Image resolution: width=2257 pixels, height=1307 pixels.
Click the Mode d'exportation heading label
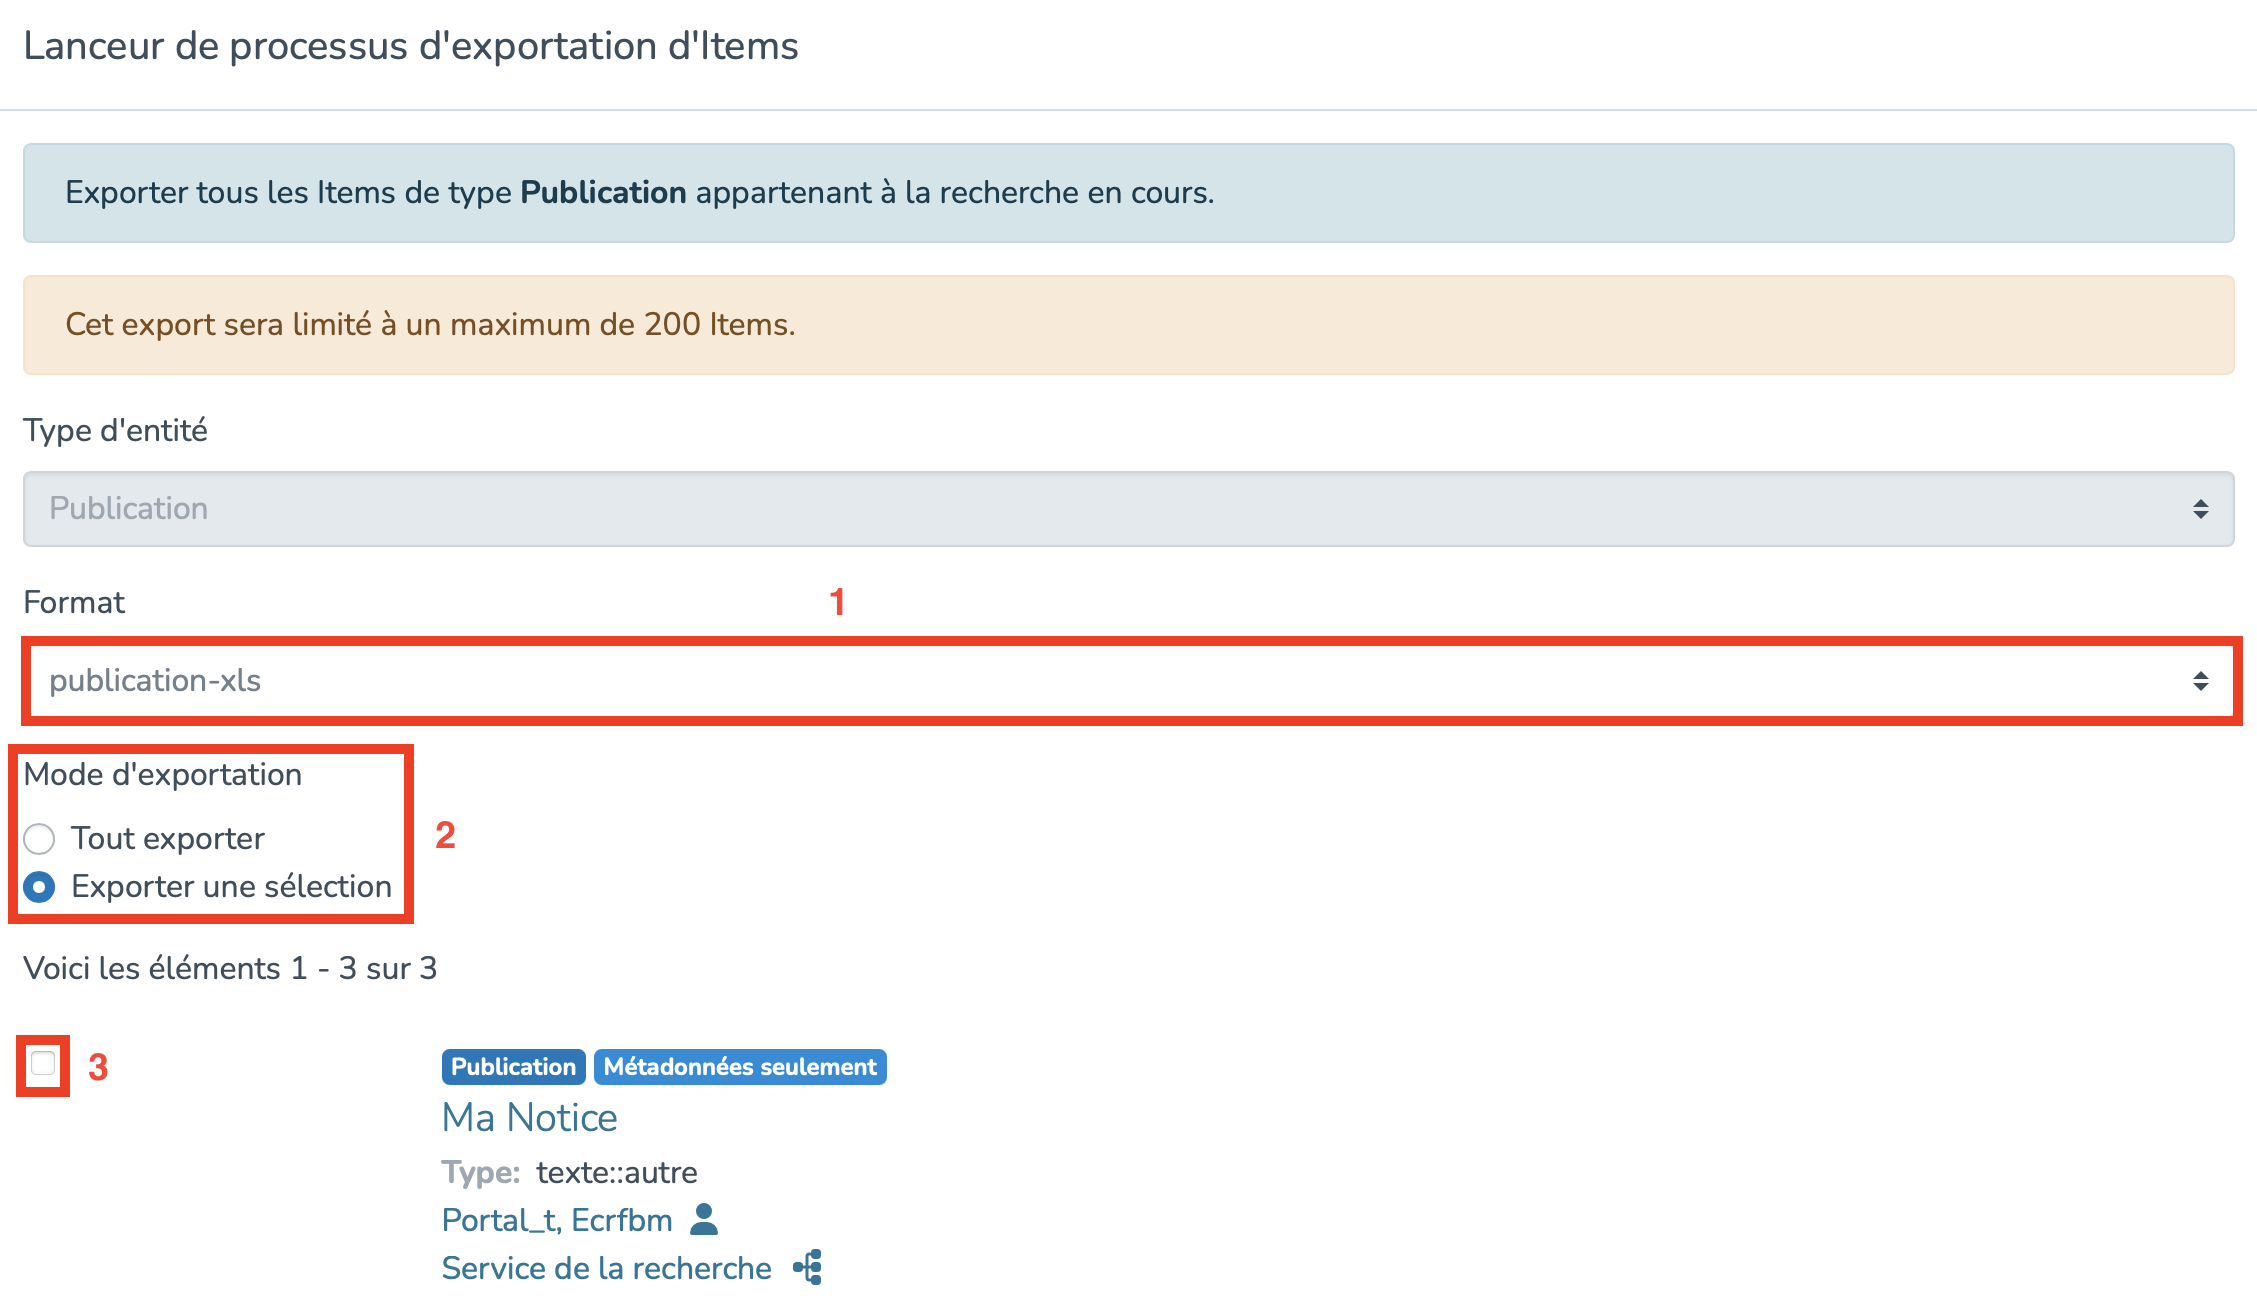(163, 775)
